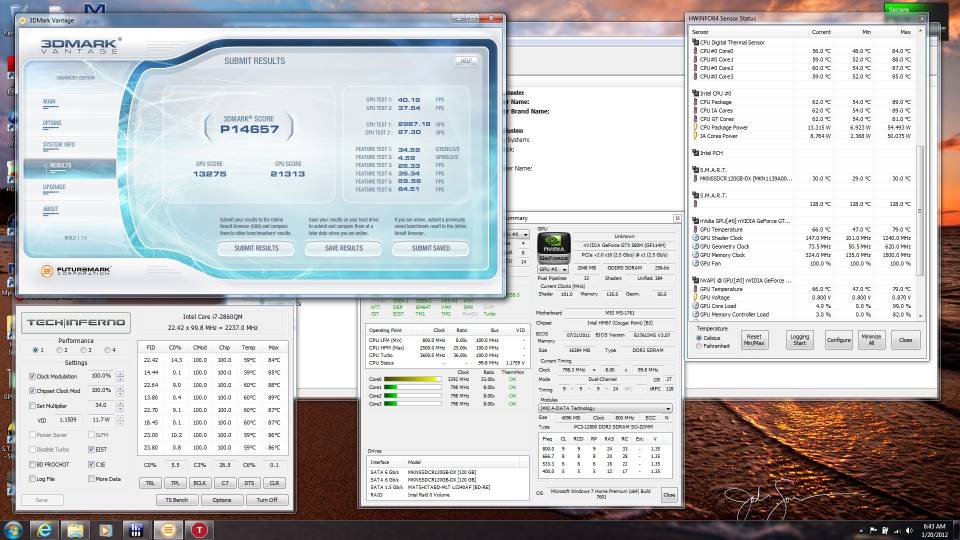
Task: Open GPU #0 selector dropdown
Action: (553, 269)
